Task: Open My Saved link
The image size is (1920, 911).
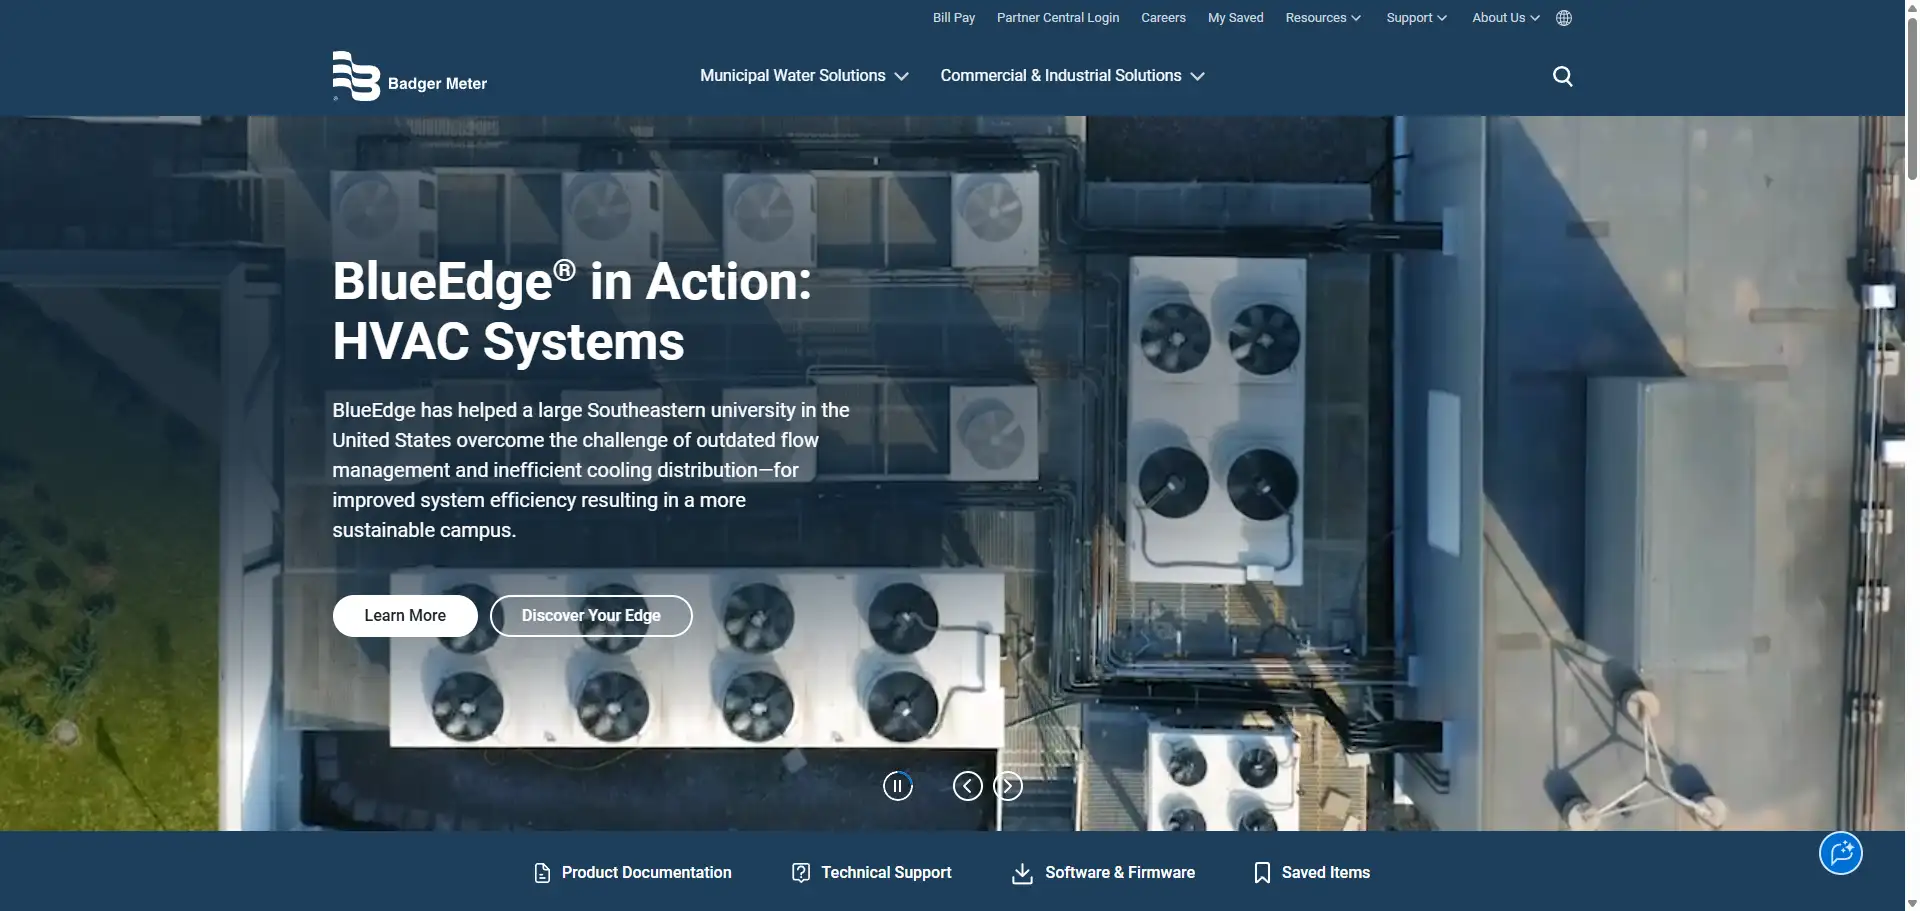Action: [x=1235, y=18]
